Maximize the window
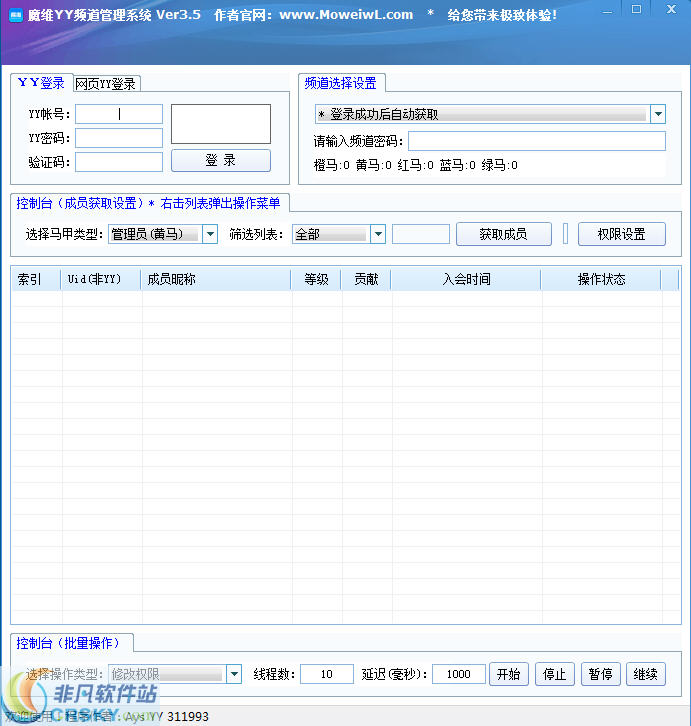The height and width of the screenshot is (726, 691). pos(636,9)
